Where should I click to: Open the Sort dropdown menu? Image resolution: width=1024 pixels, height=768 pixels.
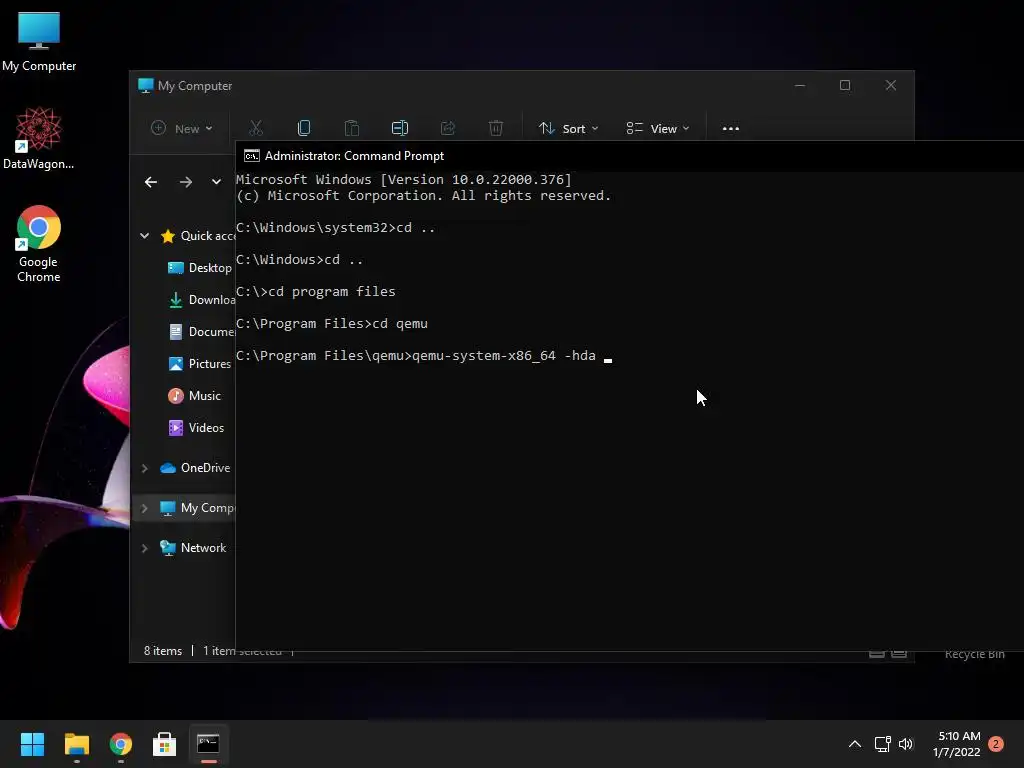(568, 129)
